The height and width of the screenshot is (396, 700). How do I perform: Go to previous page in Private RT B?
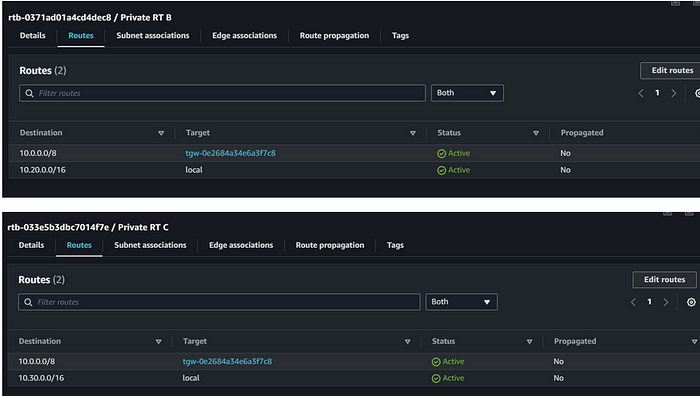coord(641,93)
